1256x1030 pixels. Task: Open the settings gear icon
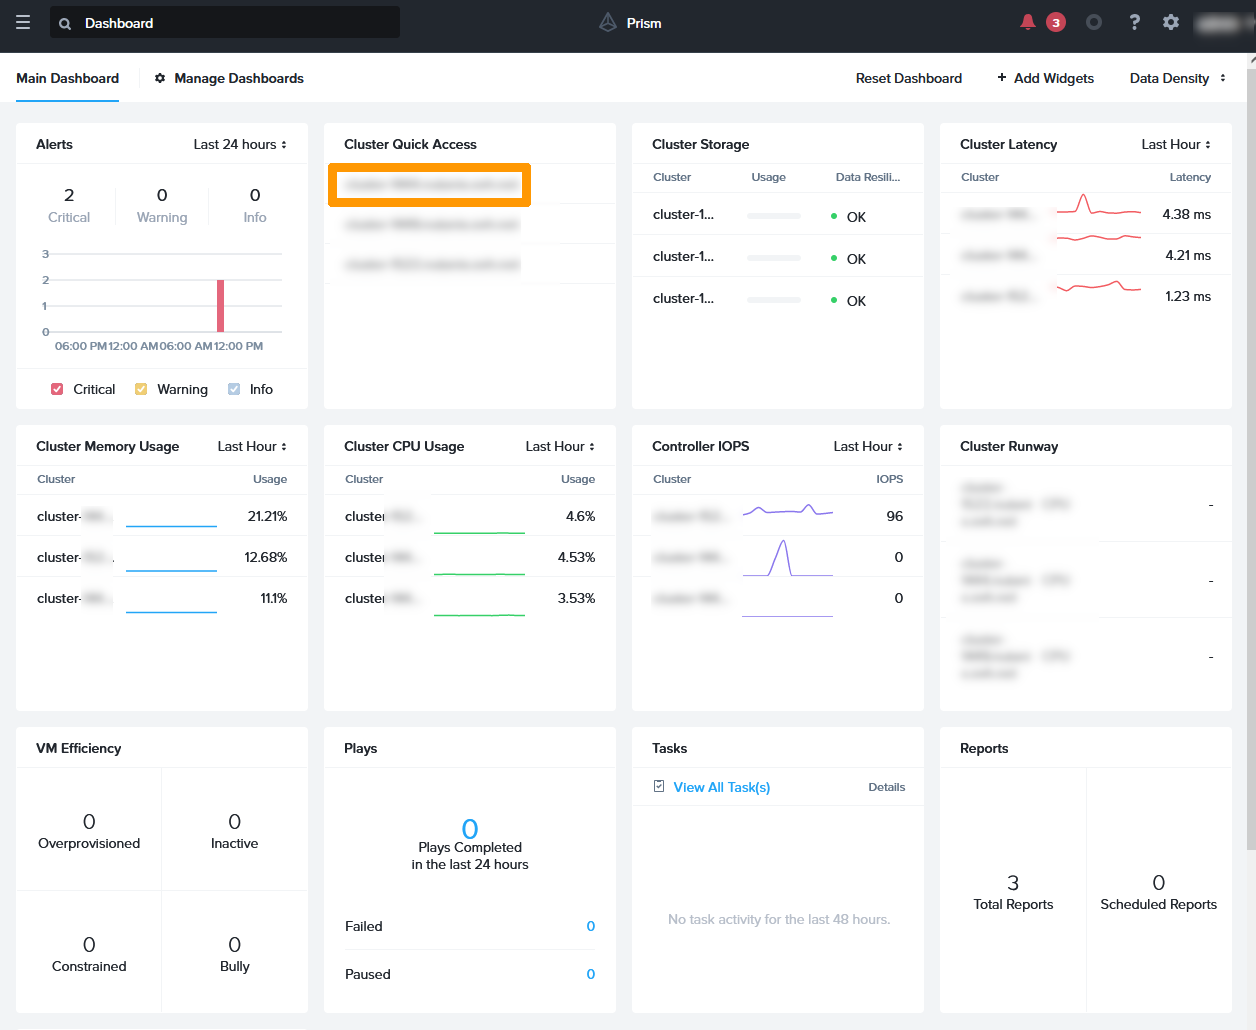(1171, 22)
